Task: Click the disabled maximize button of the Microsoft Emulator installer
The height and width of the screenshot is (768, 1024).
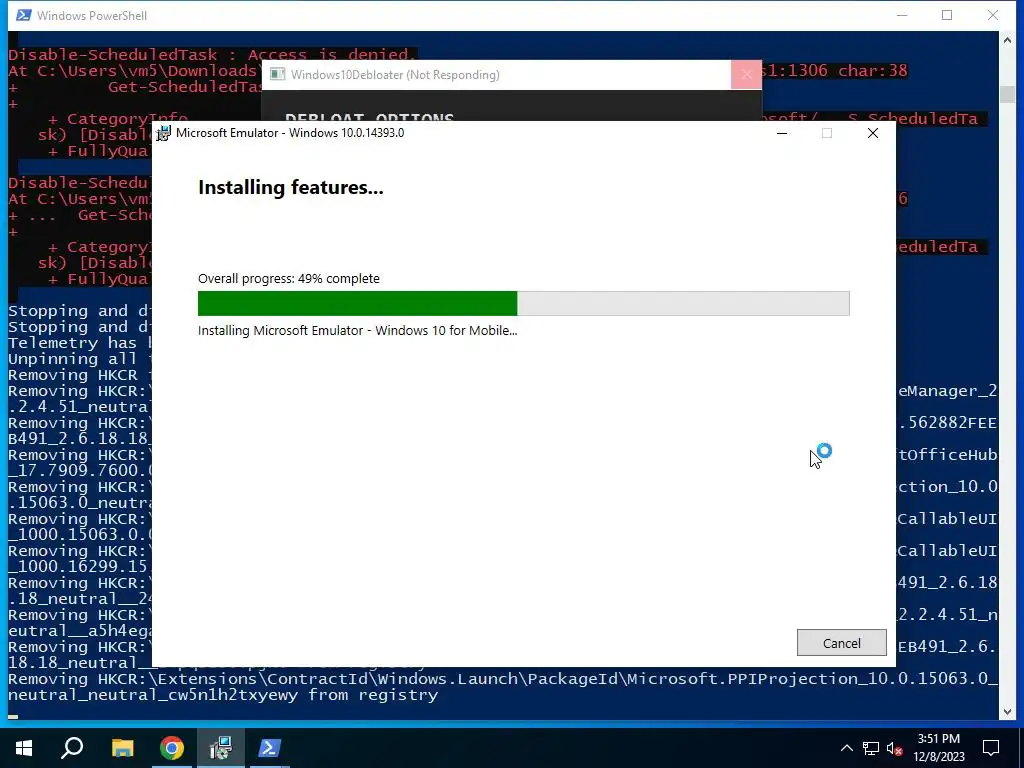Action: (x=827, y=133)
